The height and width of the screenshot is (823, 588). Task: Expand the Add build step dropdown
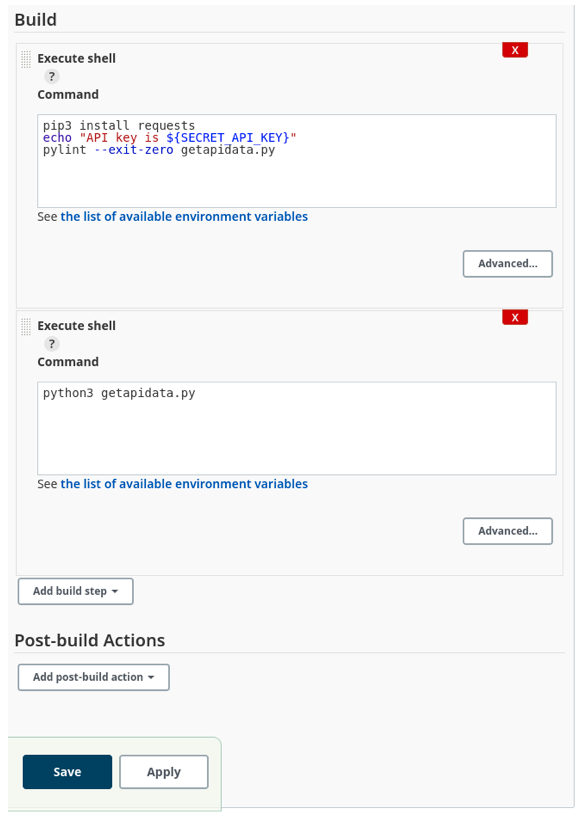[76, 591]
